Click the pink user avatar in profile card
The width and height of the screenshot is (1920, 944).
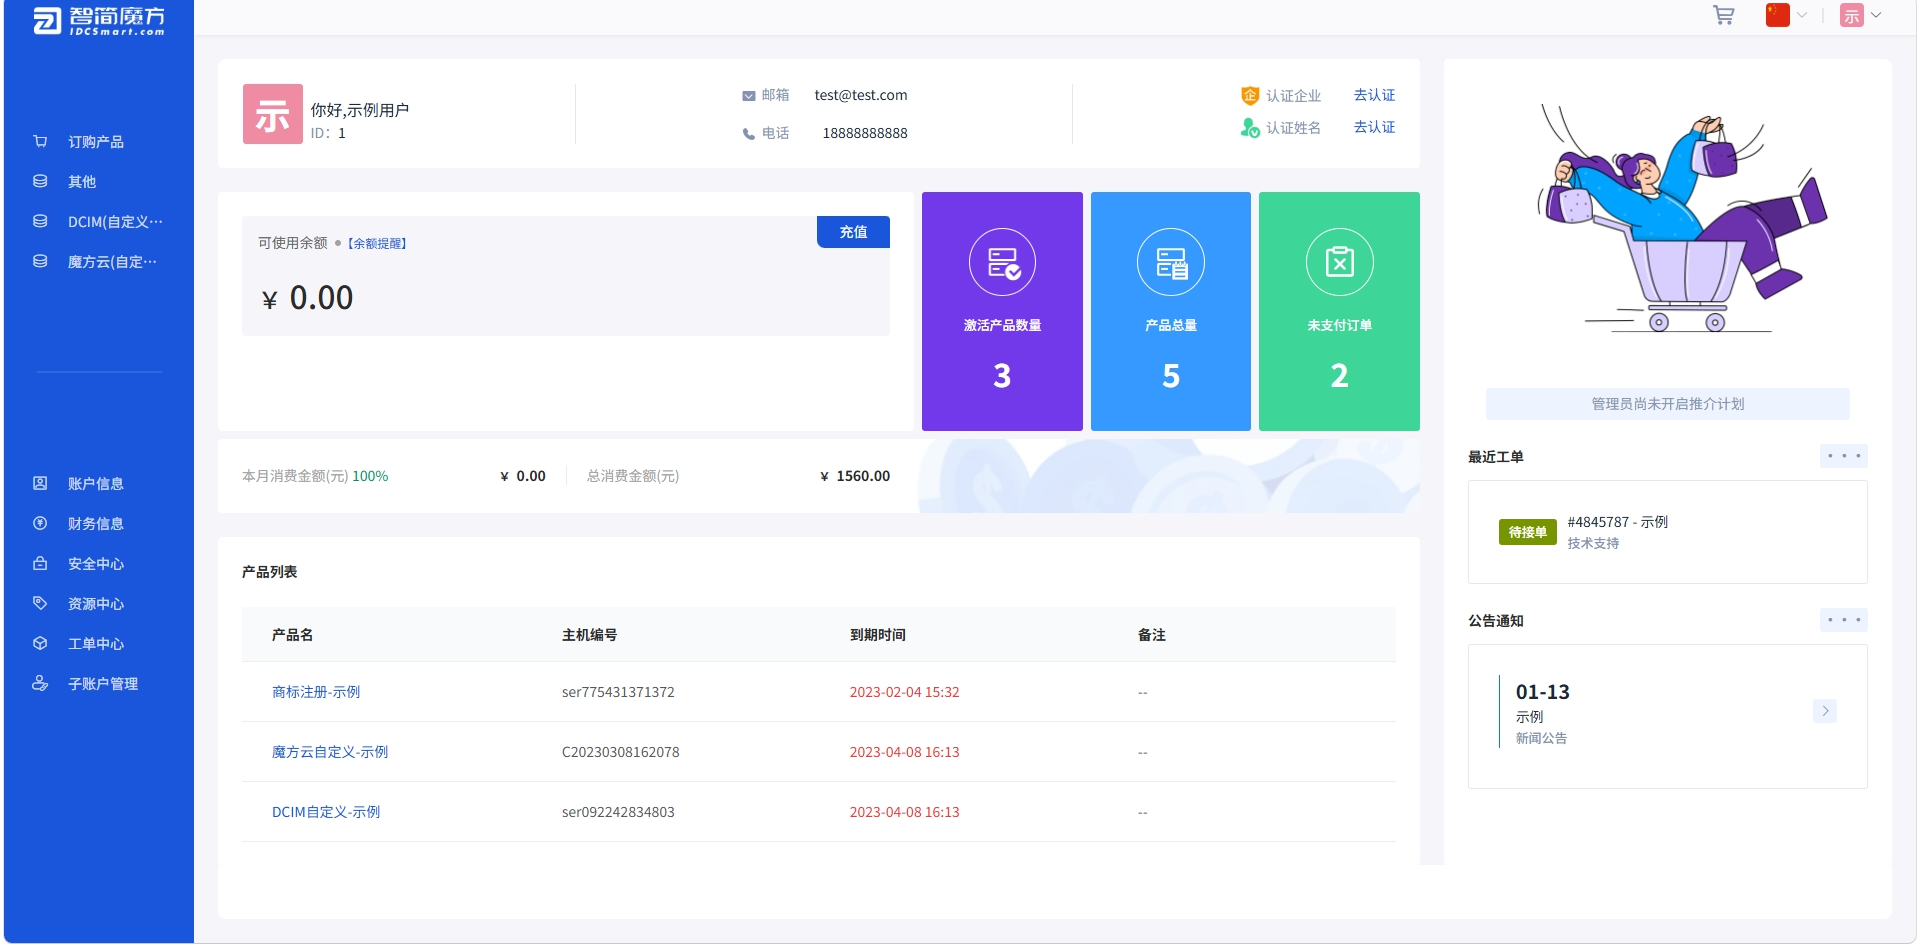tap(273, 114)
